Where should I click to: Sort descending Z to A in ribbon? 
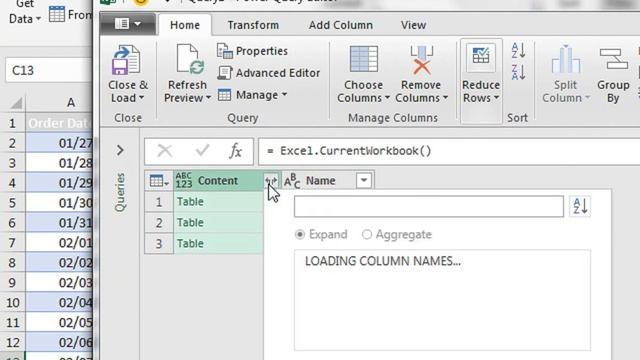(x=518, y=72)
